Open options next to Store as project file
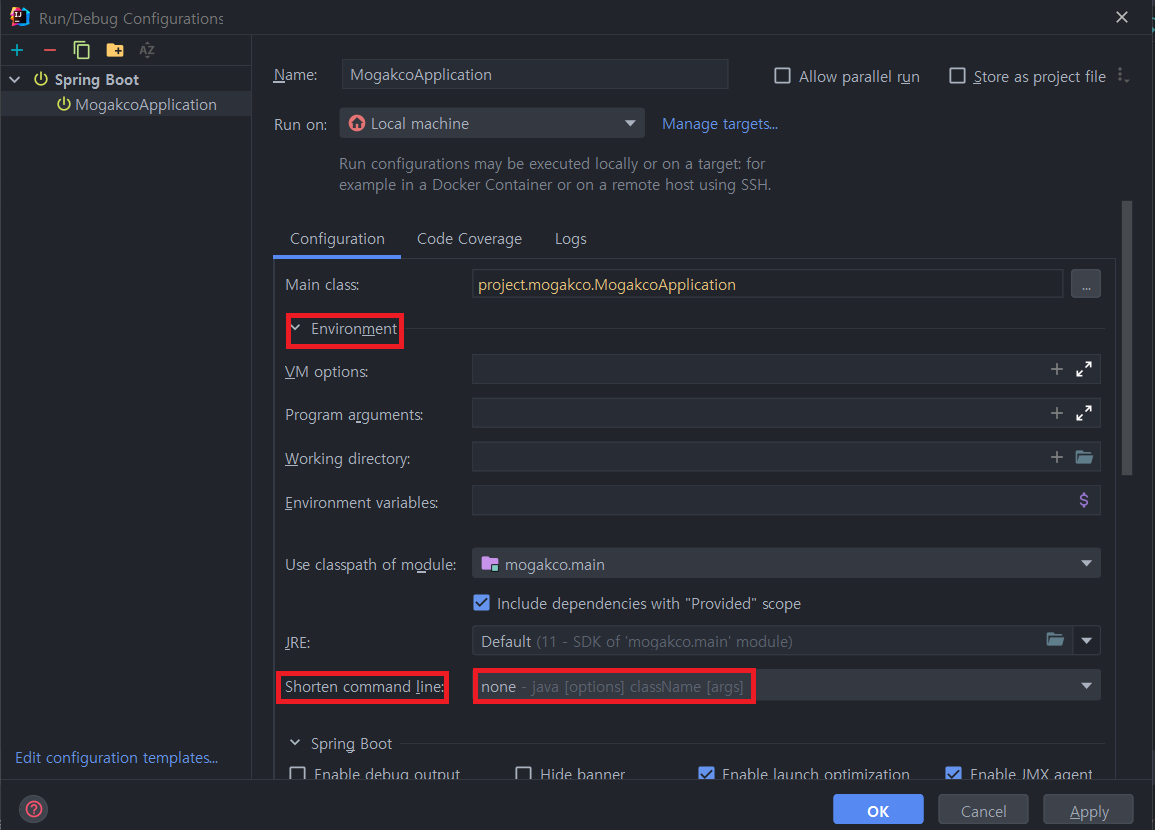 coord(1122,75)
